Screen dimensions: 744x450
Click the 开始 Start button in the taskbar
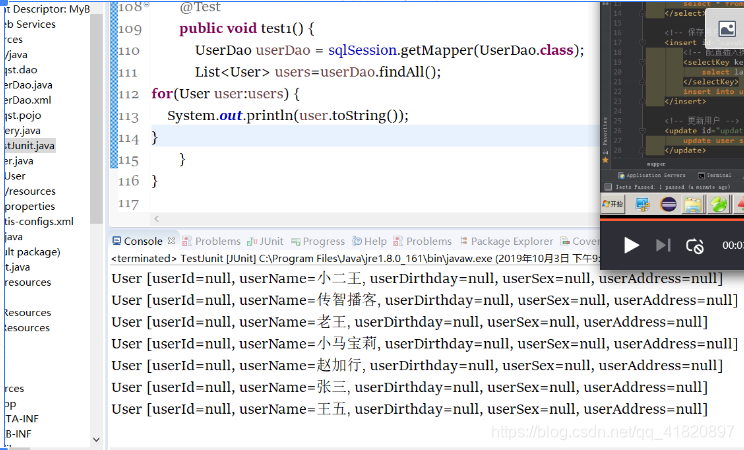pos(613,204)
